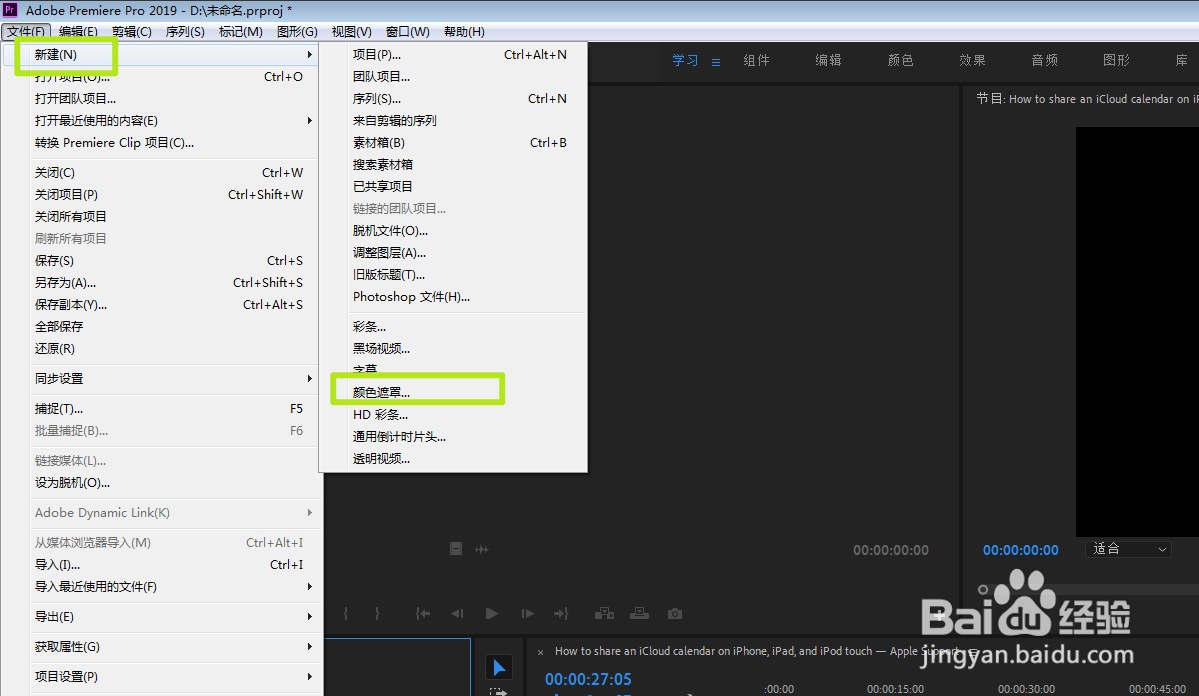This screenshot has width=1199, height=696.
Task: Go to In point in source monitor
Action: tap(422, 613)
